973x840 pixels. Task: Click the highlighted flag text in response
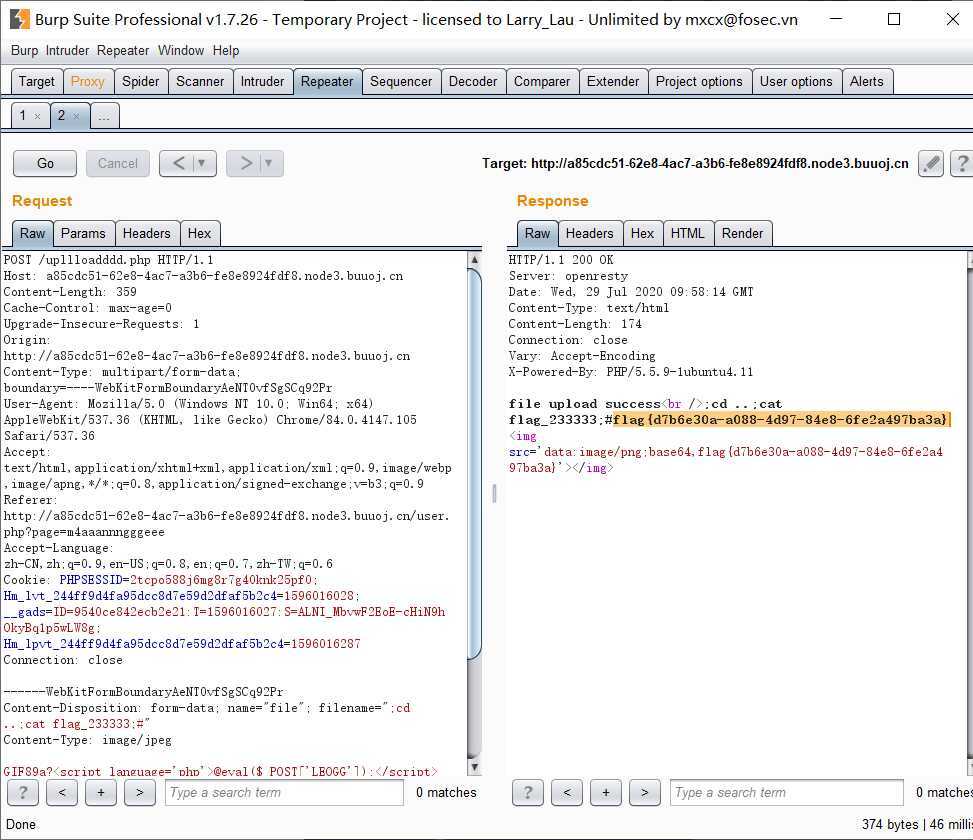coord(781,419)
